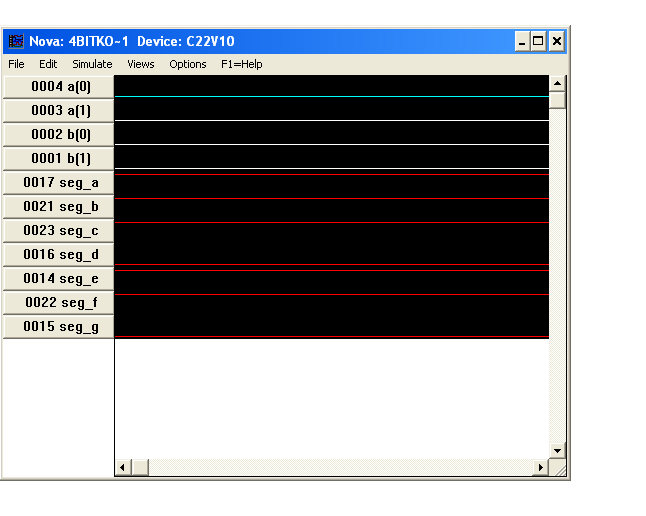
Task: Open the Views menu
Action: (141, 64)
